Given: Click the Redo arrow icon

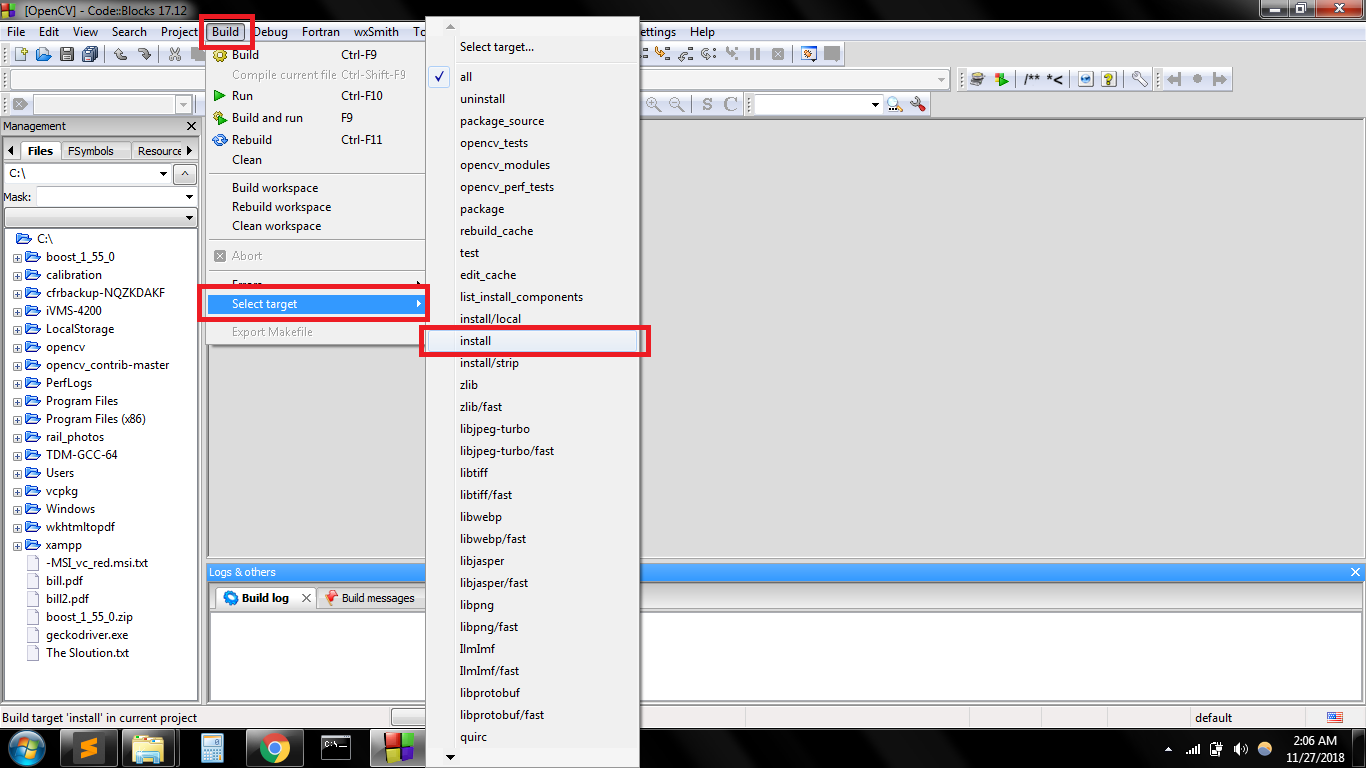Looking at the screenshot, I should coord(144,54).
